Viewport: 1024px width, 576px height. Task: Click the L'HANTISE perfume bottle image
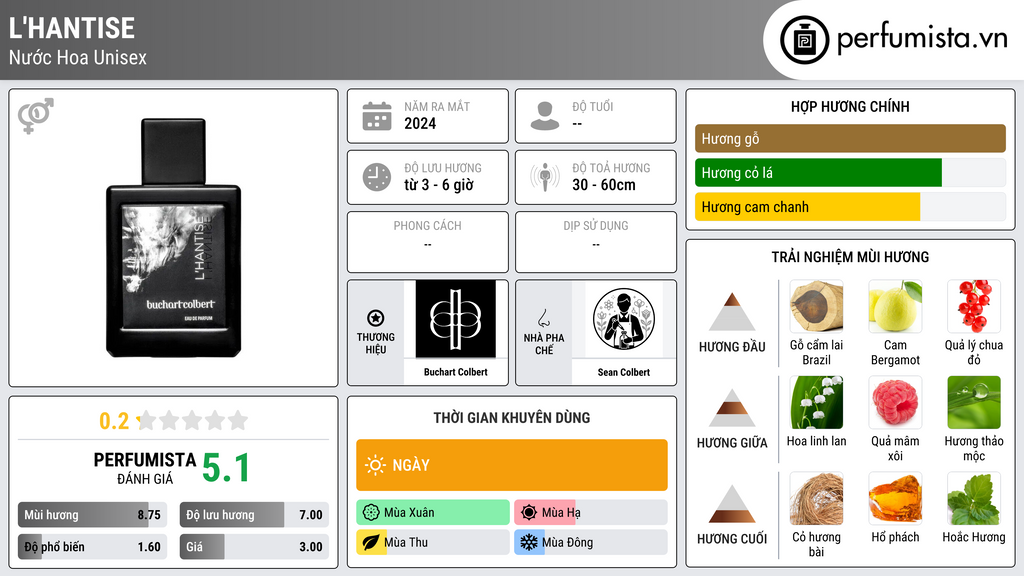click(174, 238)
